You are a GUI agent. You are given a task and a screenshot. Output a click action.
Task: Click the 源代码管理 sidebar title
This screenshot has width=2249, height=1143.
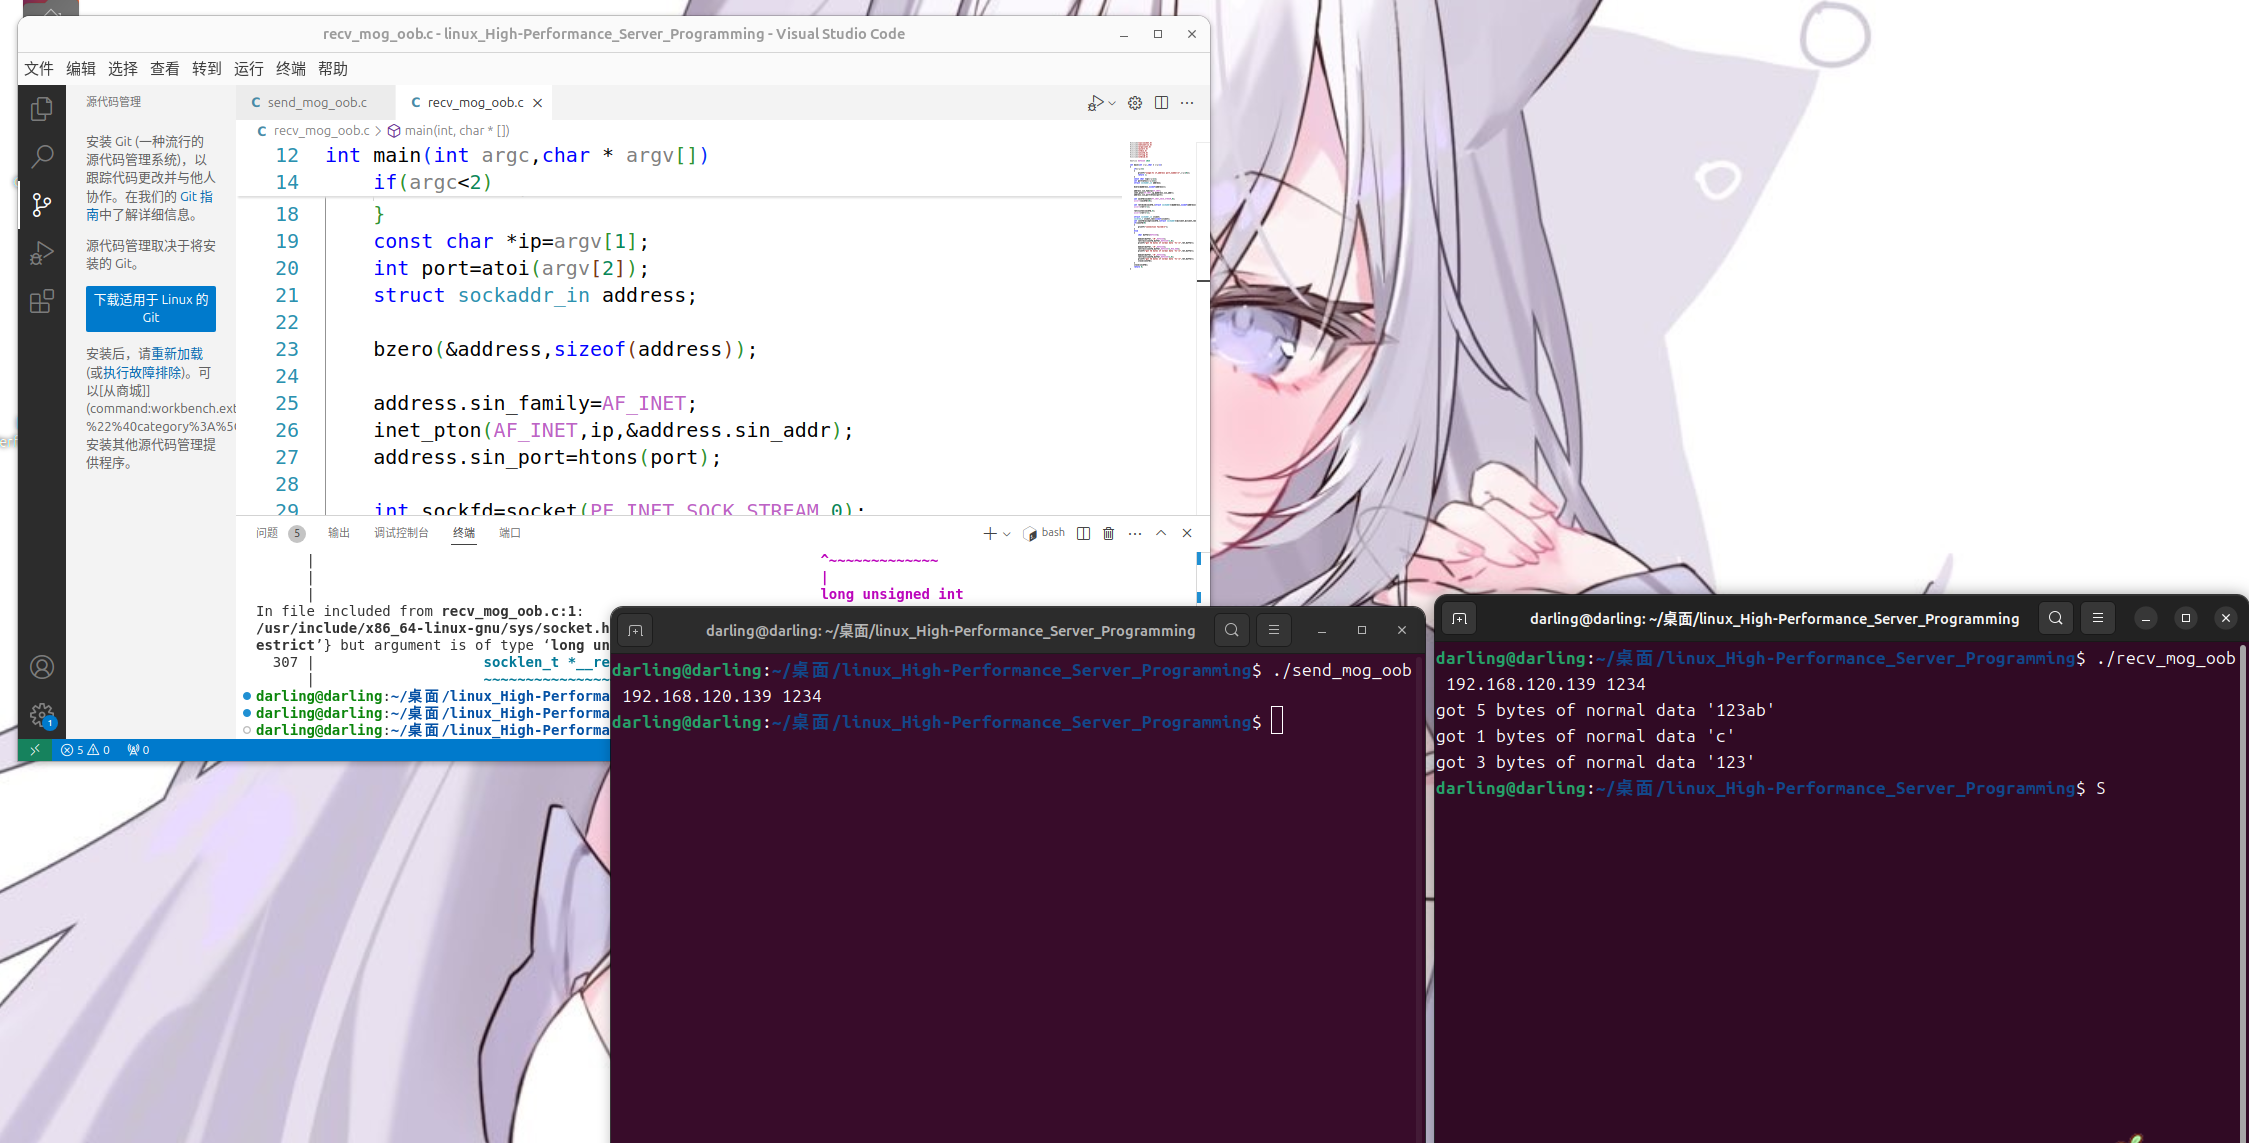click(113, 102)
